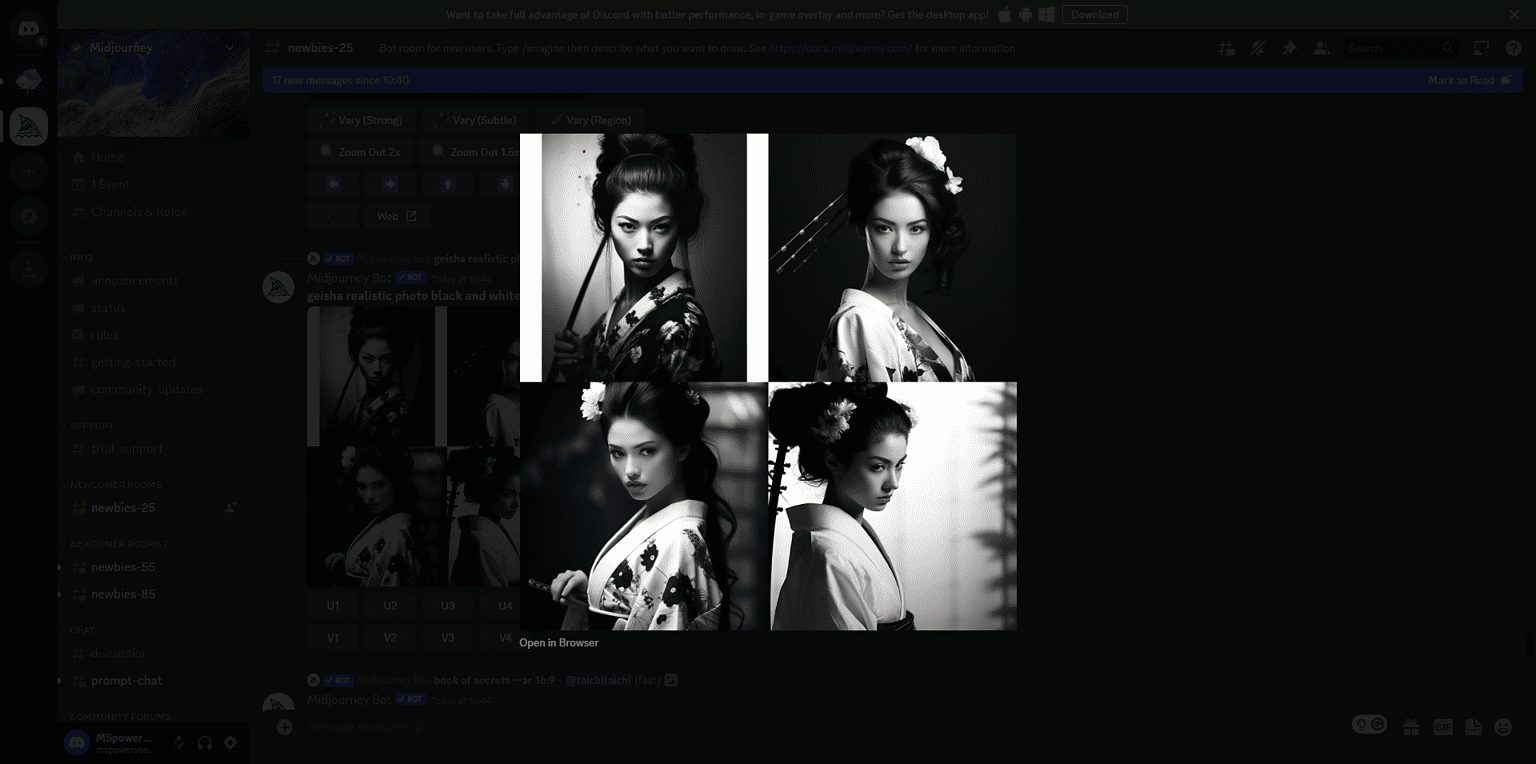
Task: Open the inbox icon in top toolbar
Action: [x=1481, y=48]
